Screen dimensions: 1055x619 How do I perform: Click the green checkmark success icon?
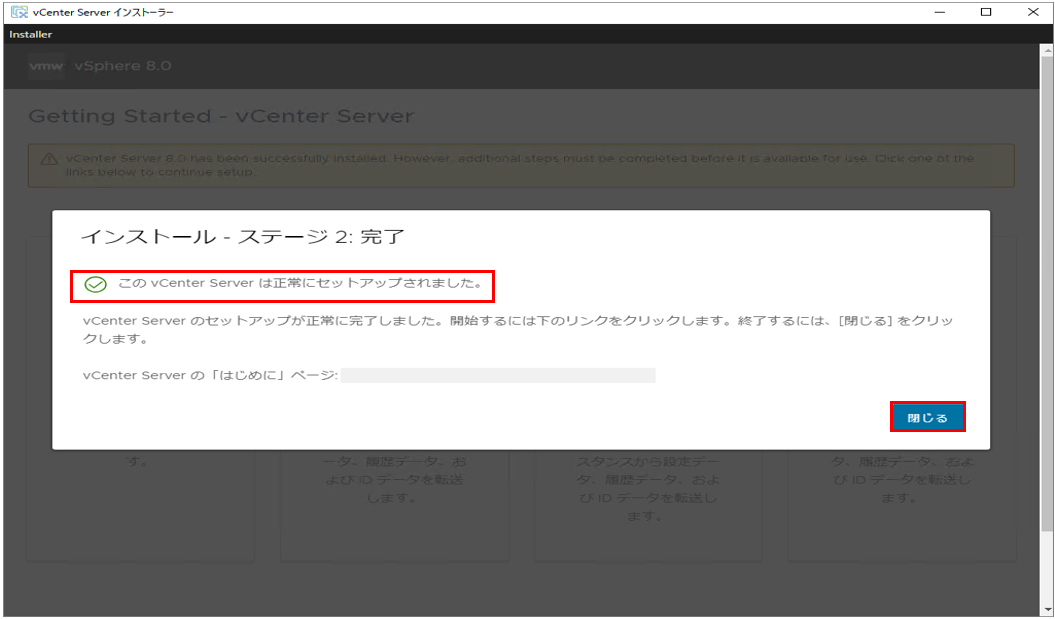click(96, 285)
